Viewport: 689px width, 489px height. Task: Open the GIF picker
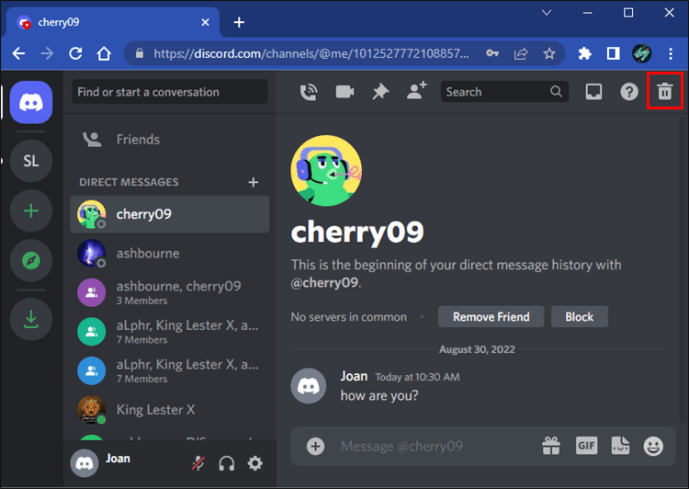[587, 446]
